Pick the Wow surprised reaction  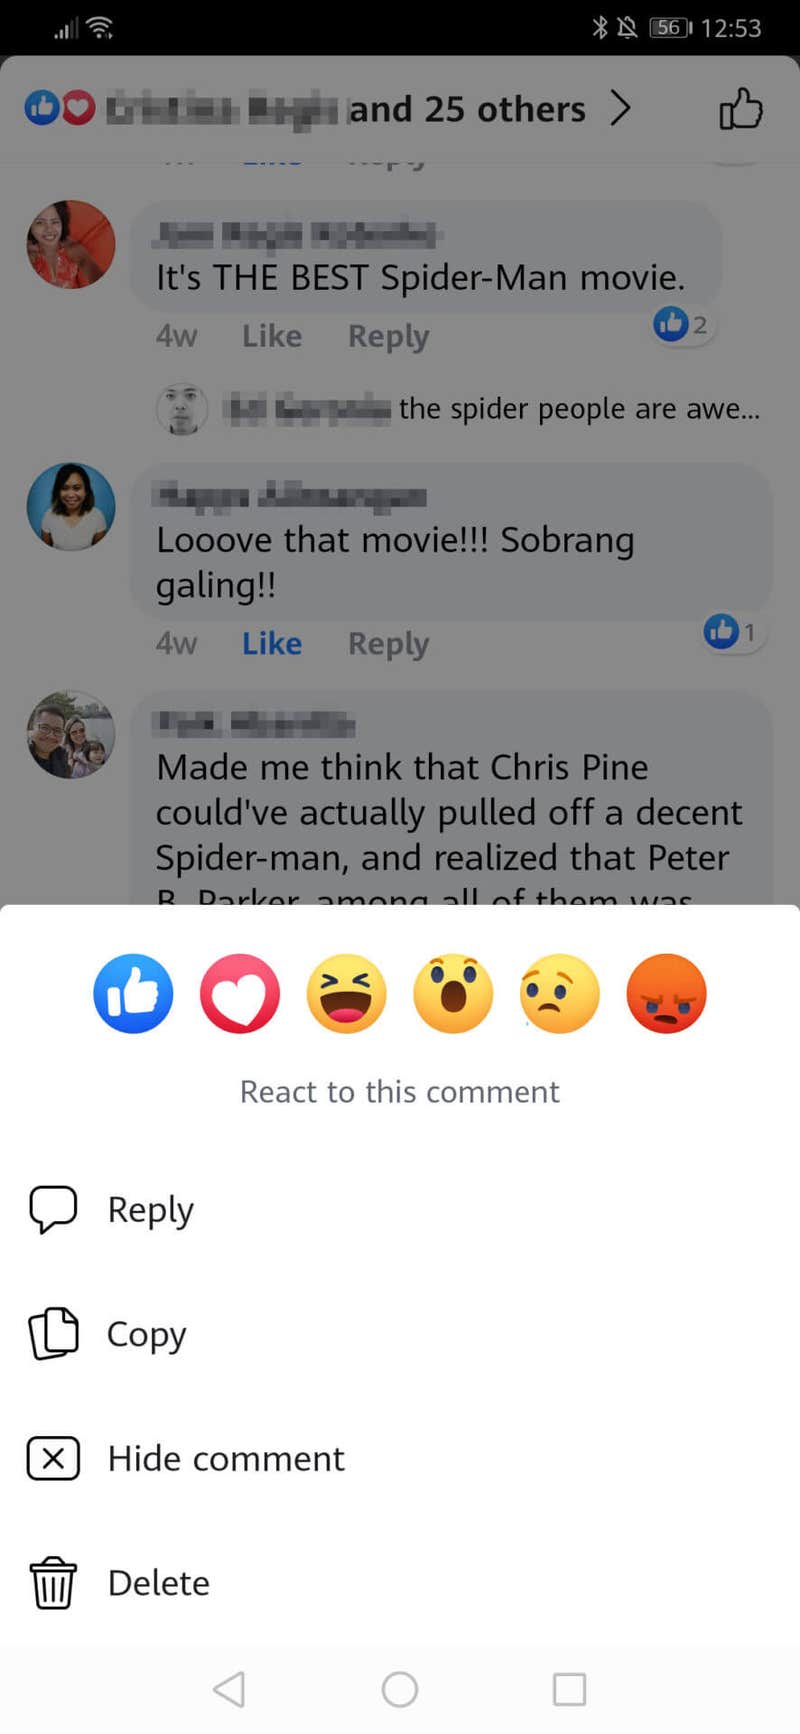(453, 992)
